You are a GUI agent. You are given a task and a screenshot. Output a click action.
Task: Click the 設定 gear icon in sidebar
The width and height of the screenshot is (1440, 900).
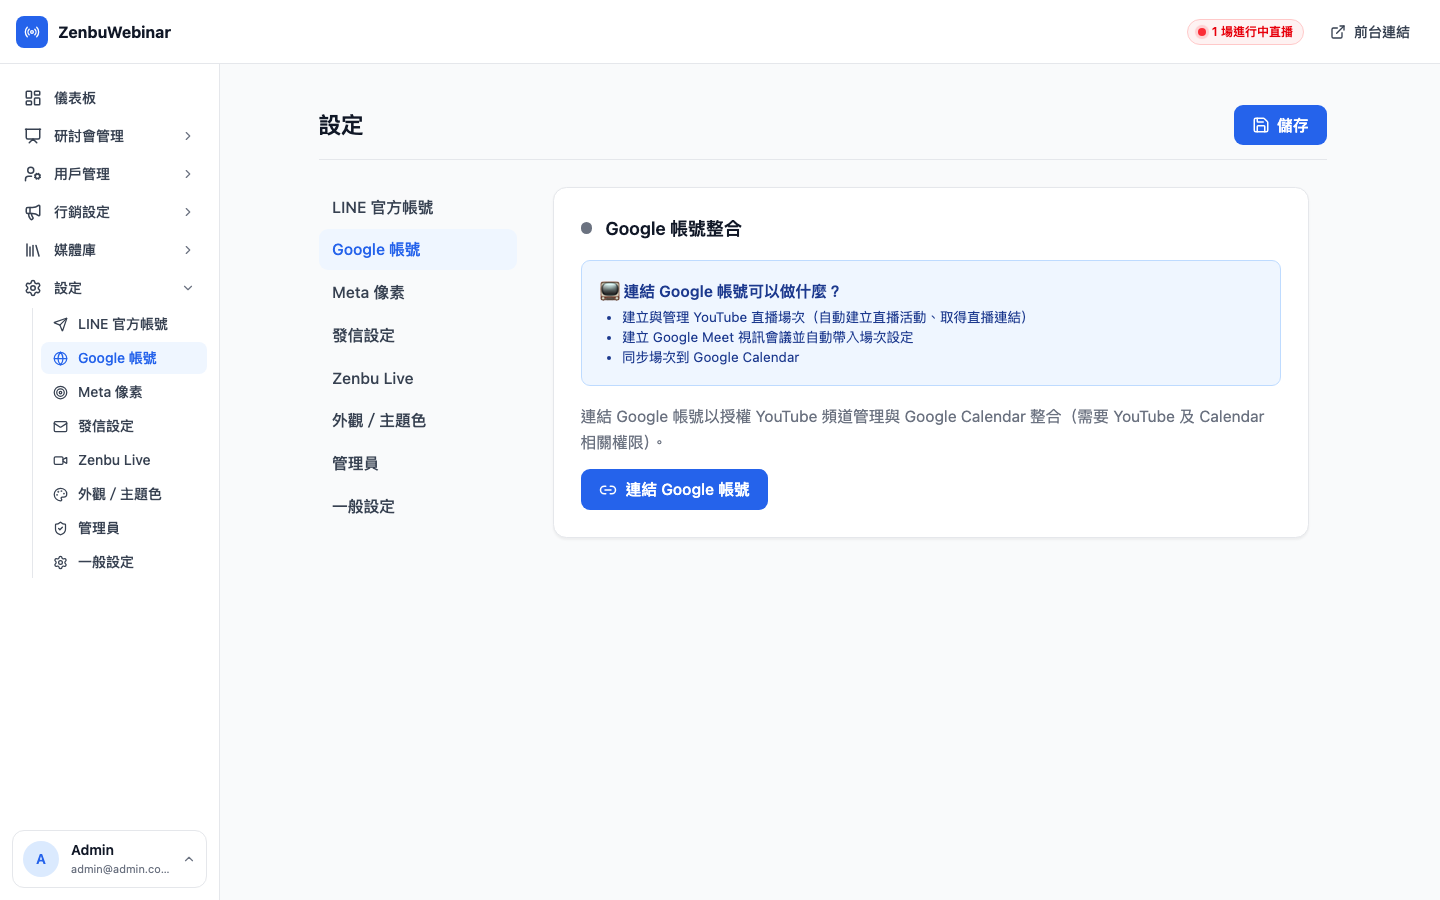[33, 288]
